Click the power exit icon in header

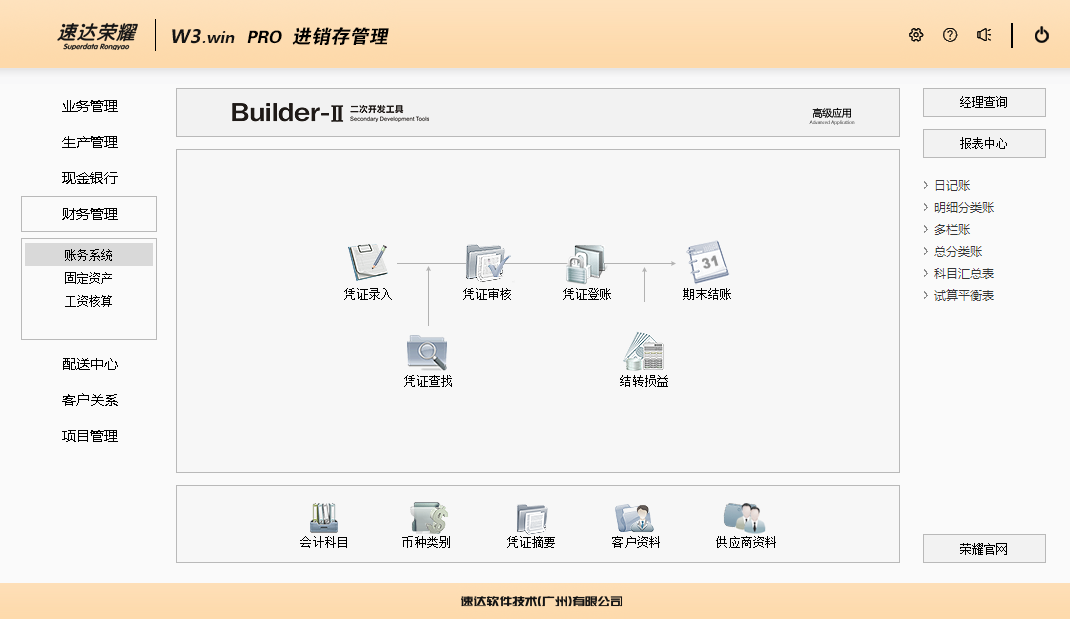coord(1041,35)
